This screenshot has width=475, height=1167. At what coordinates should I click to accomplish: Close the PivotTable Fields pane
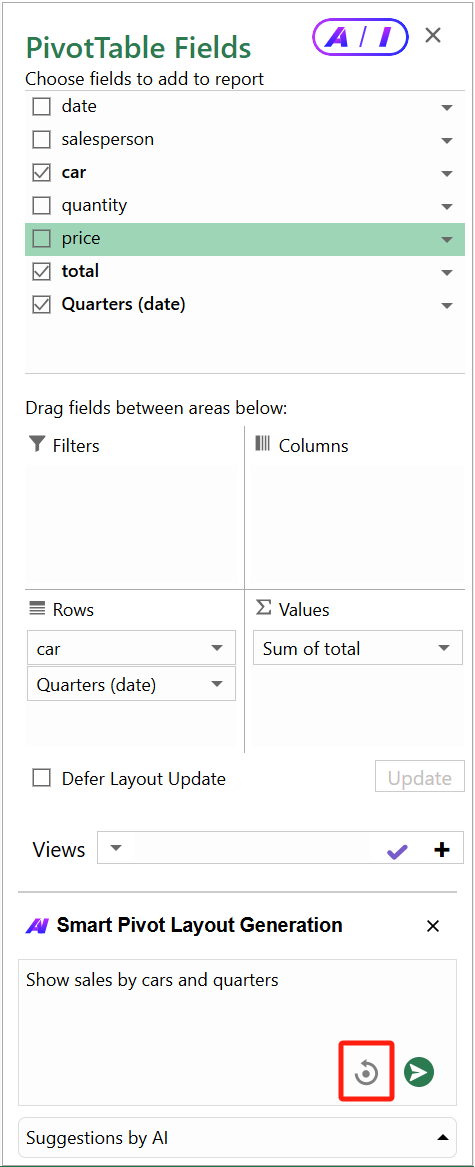[433, 35]
